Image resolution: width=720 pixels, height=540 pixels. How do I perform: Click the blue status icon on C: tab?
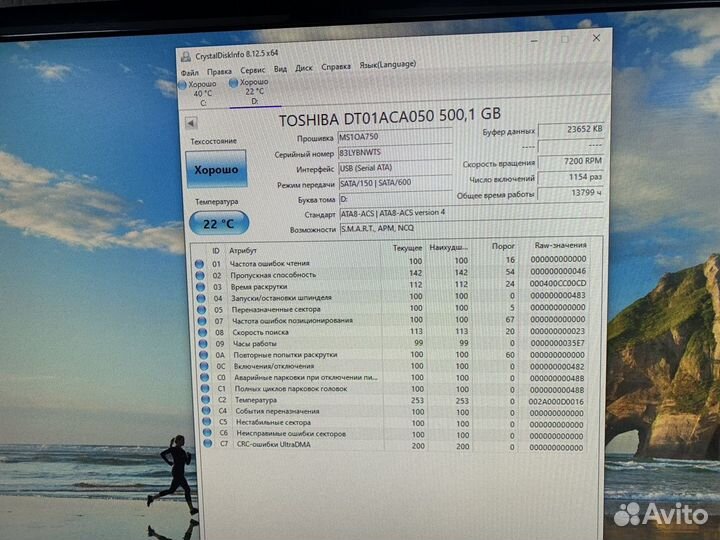pos(182,85)
